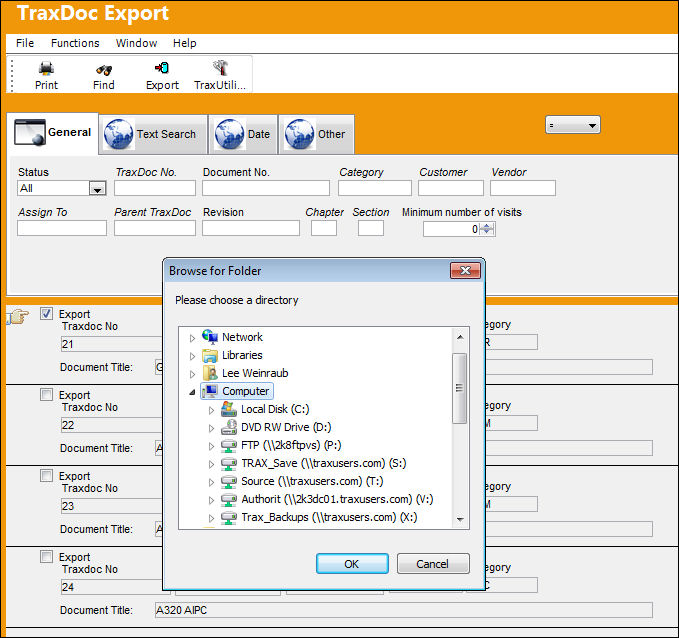The width and height of the screenshot is (679, 638).
Task: Switch to the Other tab
Action: pyautogui.click(x=317, y=134)
